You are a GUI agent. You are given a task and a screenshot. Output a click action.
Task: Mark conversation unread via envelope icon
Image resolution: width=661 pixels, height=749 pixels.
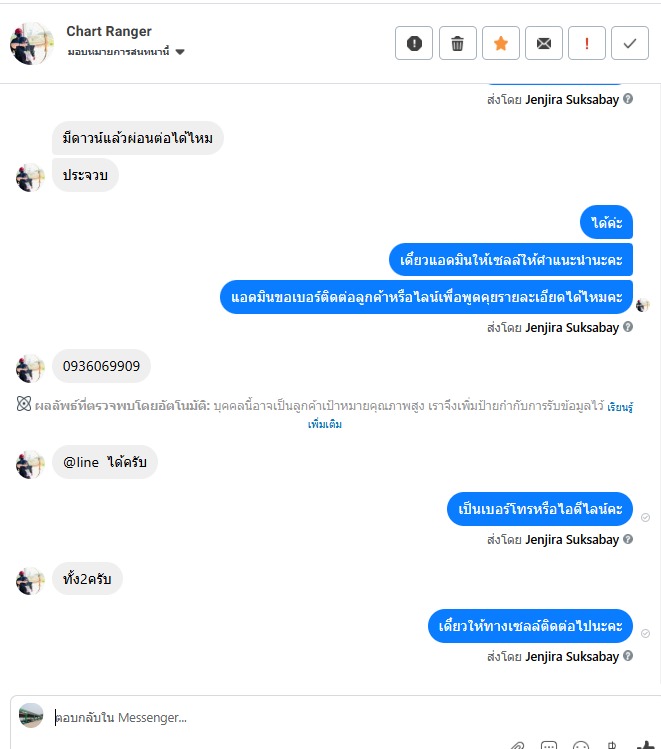point(544,43)
